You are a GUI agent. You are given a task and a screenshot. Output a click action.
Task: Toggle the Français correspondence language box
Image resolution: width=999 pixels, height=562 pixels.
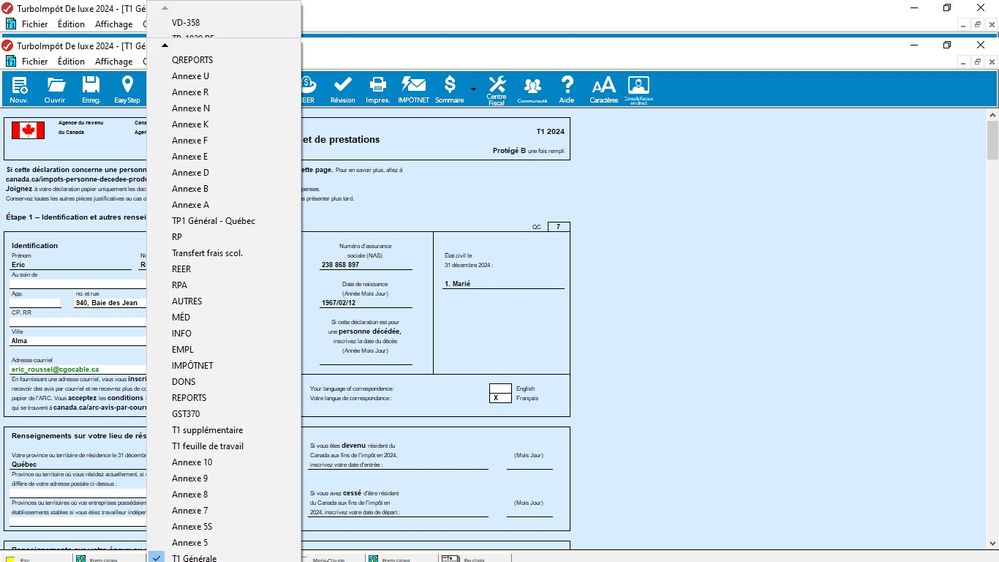tap(500, 398)
